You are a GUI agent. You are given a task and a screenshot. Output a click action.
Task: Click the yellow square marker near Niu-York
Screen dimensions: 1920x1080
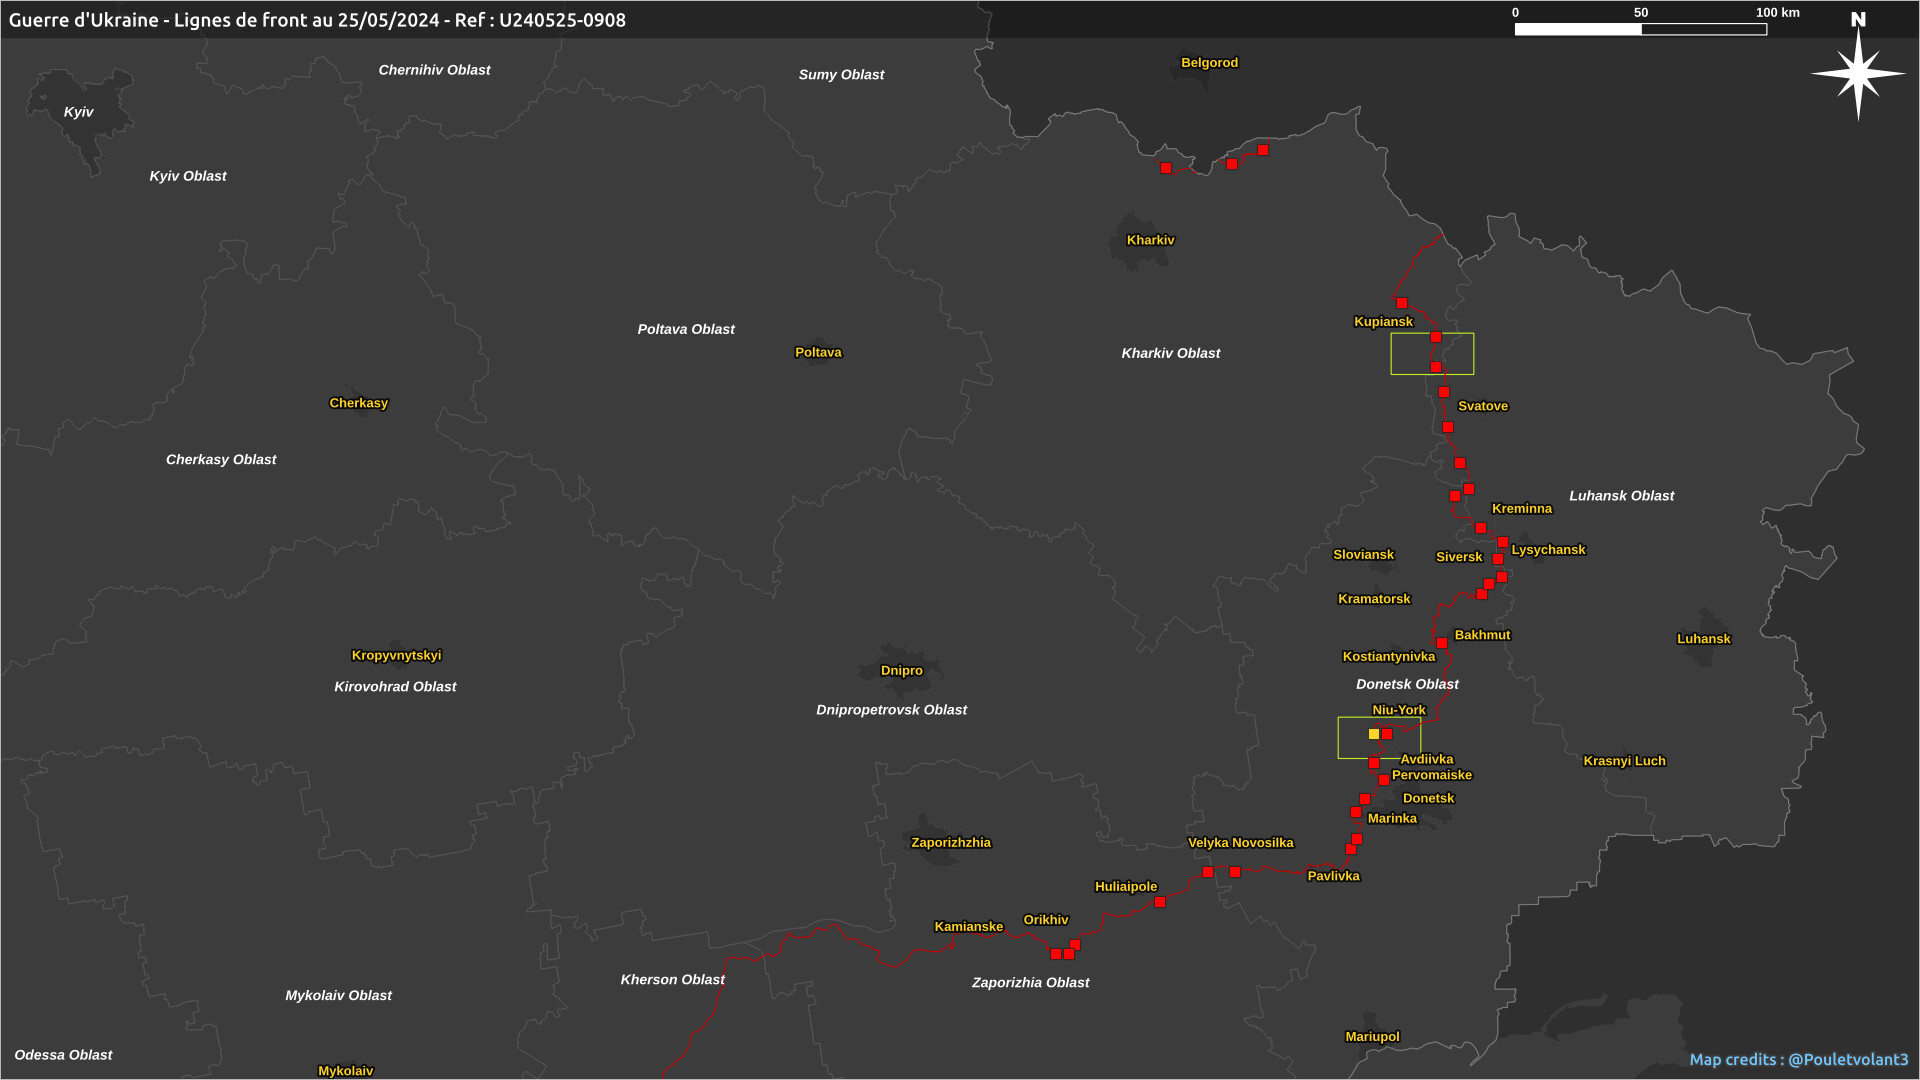pyautogui.click(x=1374, y=734)
